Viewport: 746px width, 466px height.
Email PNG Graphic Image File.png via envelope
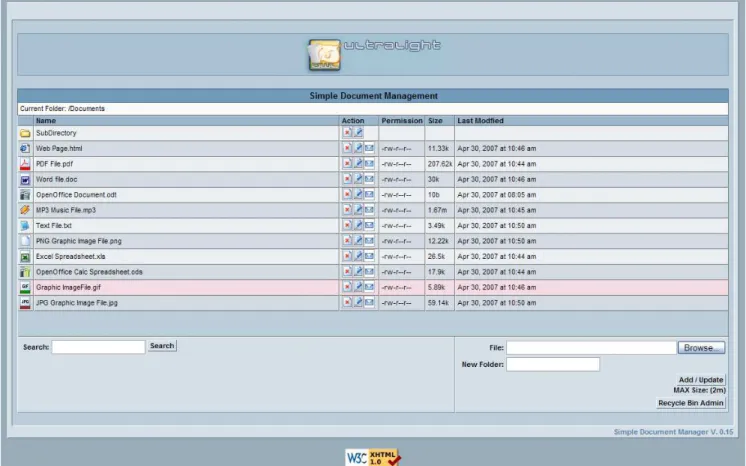pyautogui.click(x=369, y=240)
